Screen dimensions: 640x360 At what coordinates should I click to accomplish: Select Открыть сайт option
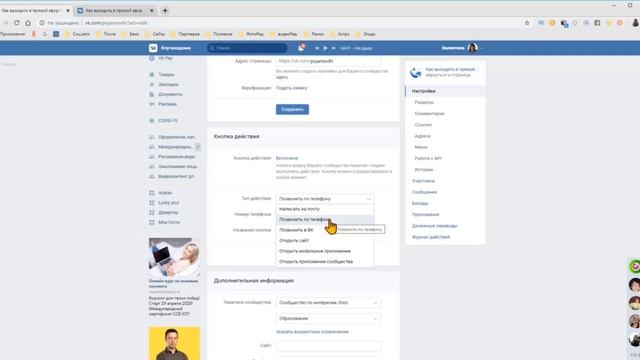[325, 241]
